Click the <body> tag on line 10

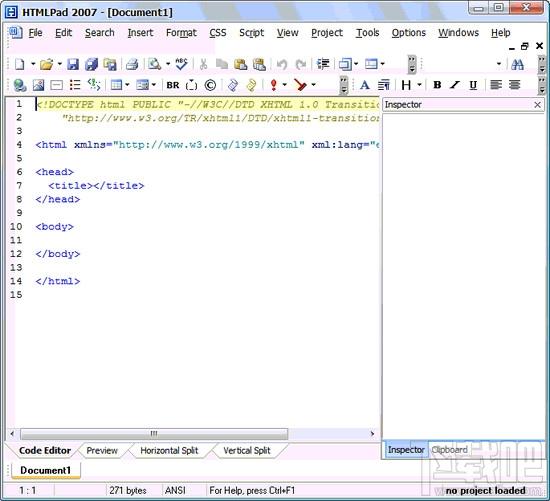[54, 227]
